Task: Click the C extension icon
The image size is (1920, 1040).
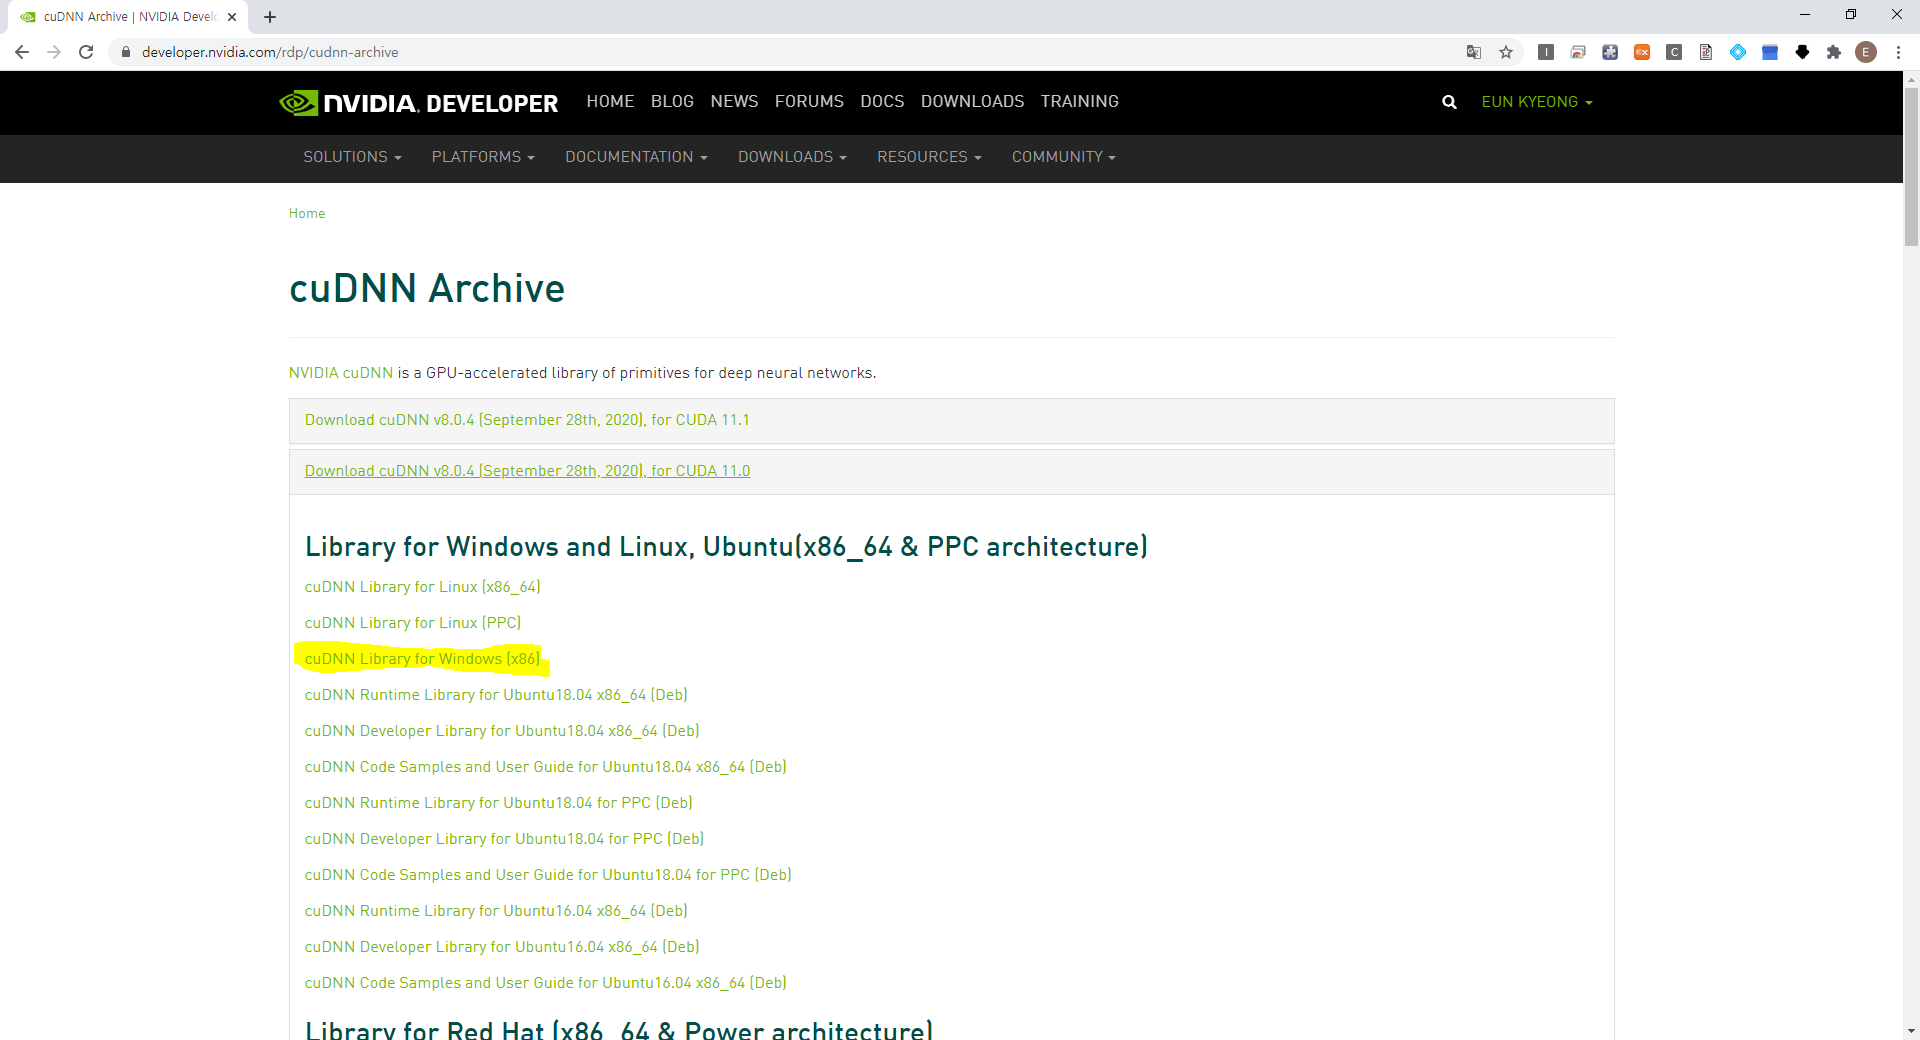Action: pyautogui.click(x=1674, y=52)
